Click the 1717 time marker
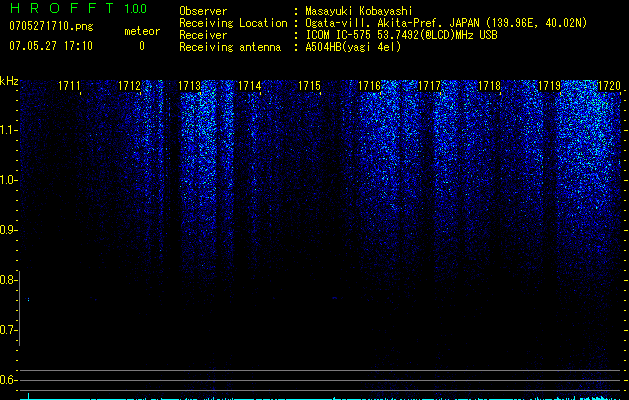 pos(430,86)
